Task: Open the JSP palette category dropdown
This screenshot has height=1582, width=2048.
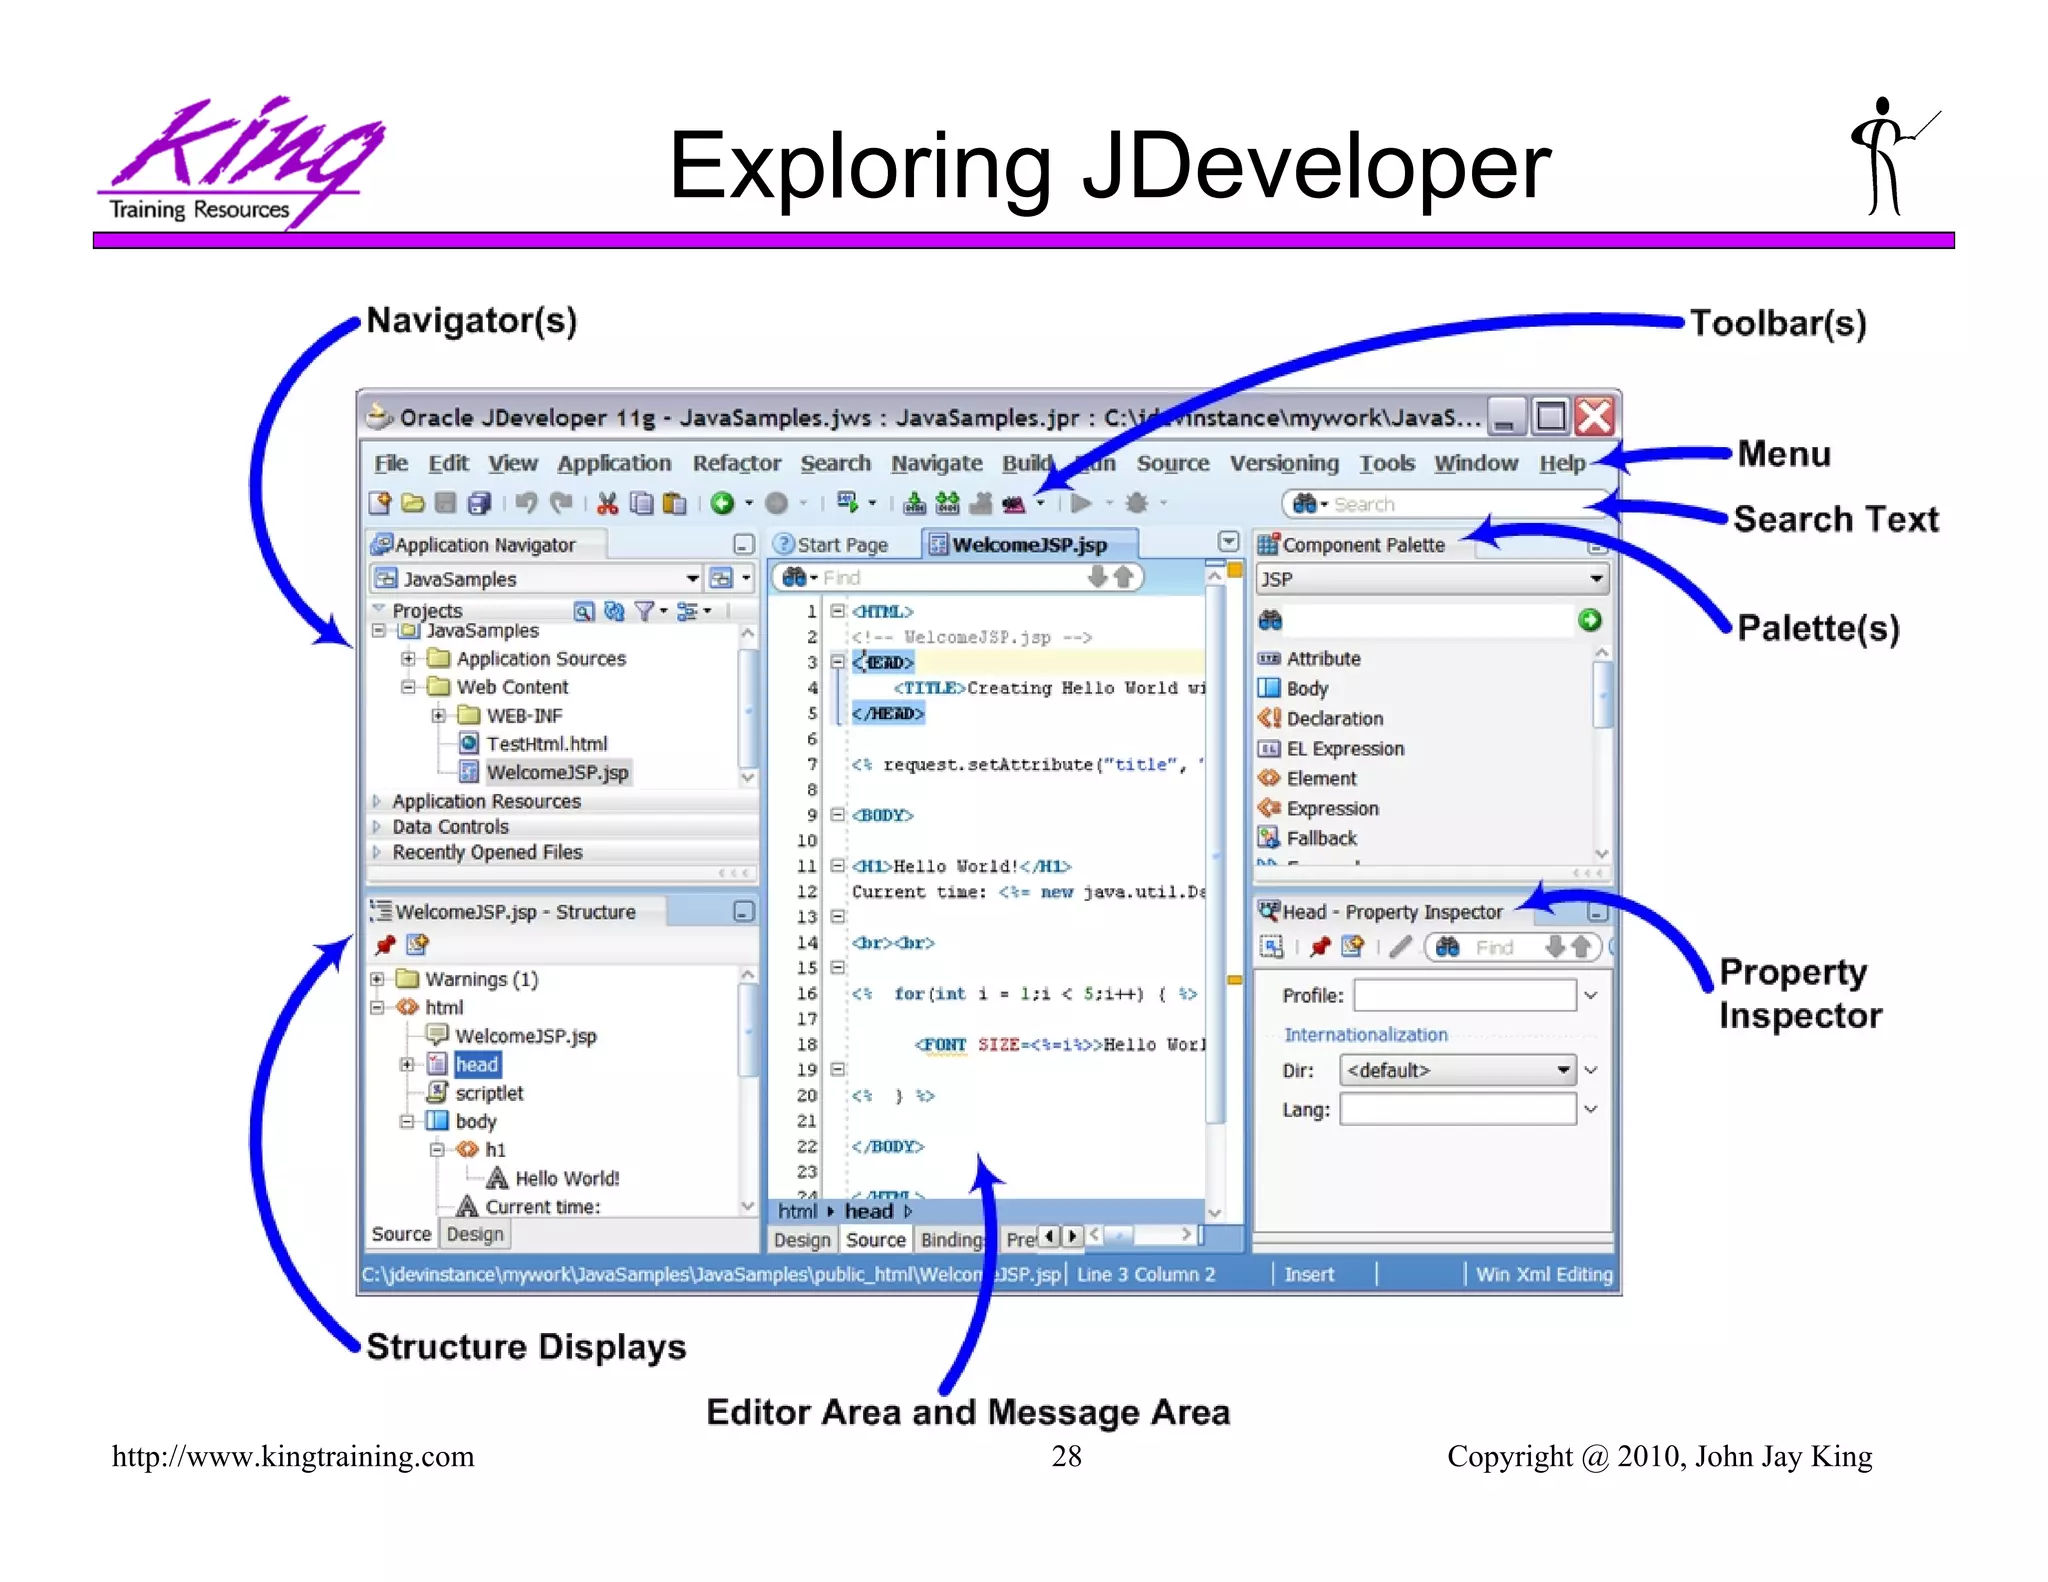Action: (x=1596, y=579)
